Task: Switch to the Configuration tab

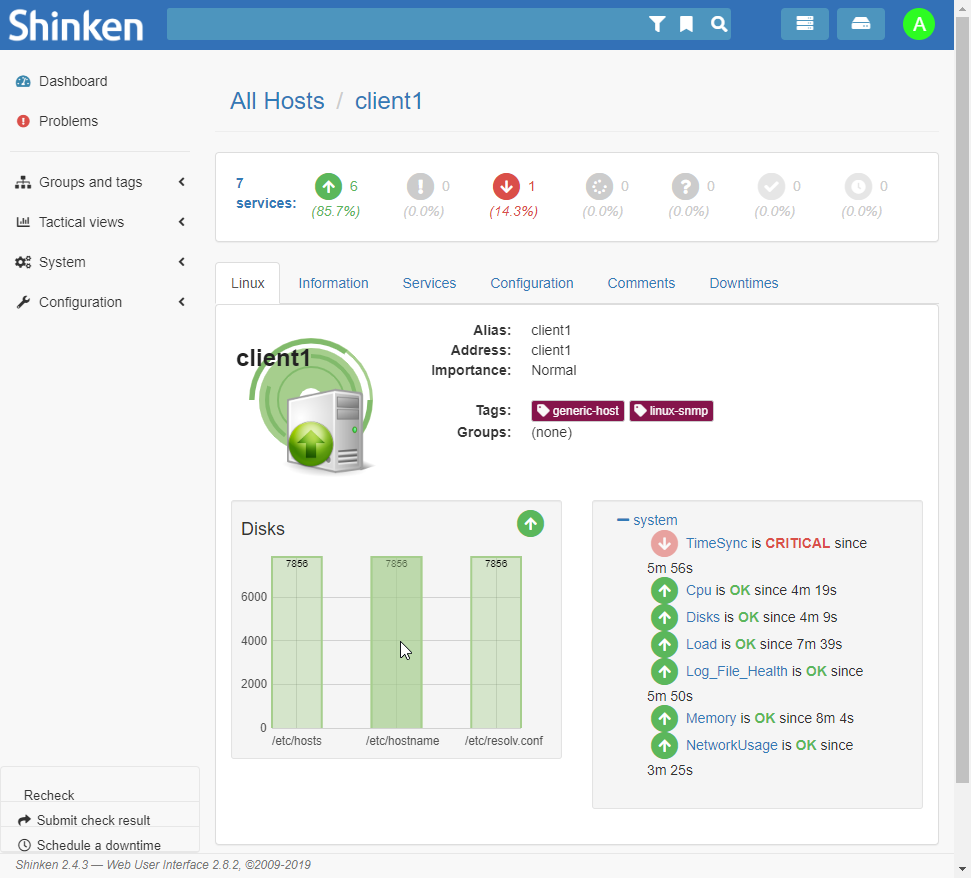Action: pos(532,284)
